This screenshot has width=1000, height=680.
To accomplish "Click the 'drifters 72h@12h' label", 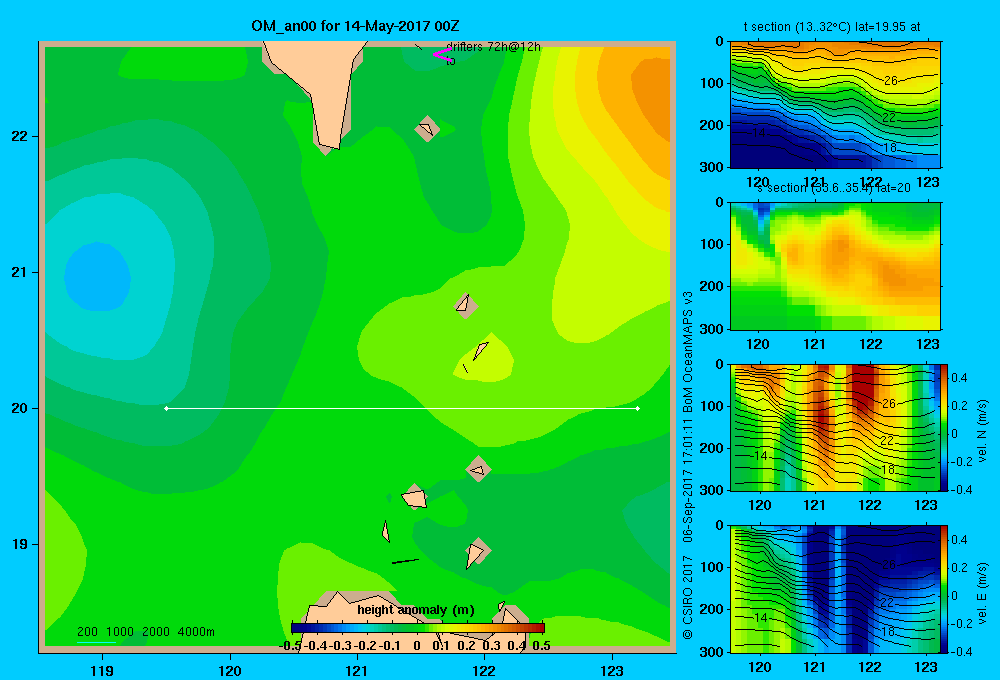I will click(493, 47).
